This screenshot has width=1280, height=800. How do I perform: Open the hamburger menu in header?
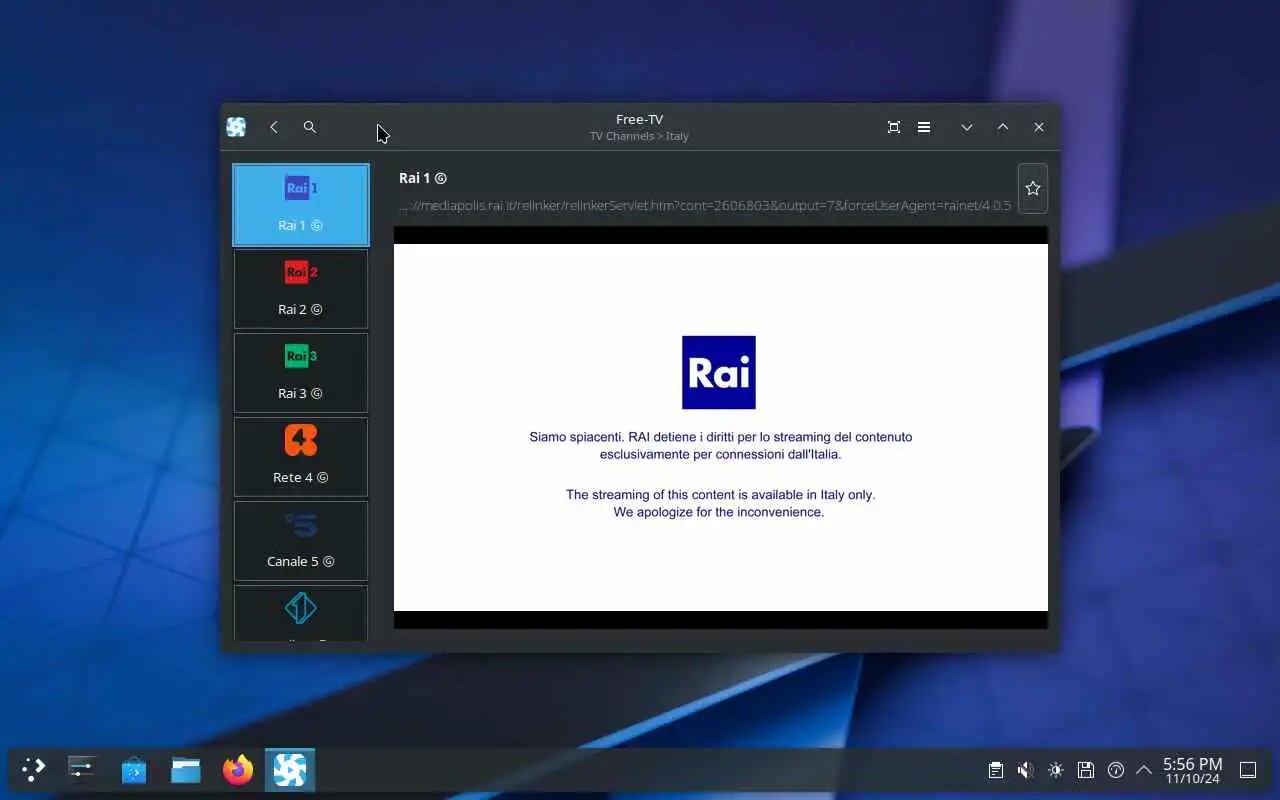coord(924,127)
